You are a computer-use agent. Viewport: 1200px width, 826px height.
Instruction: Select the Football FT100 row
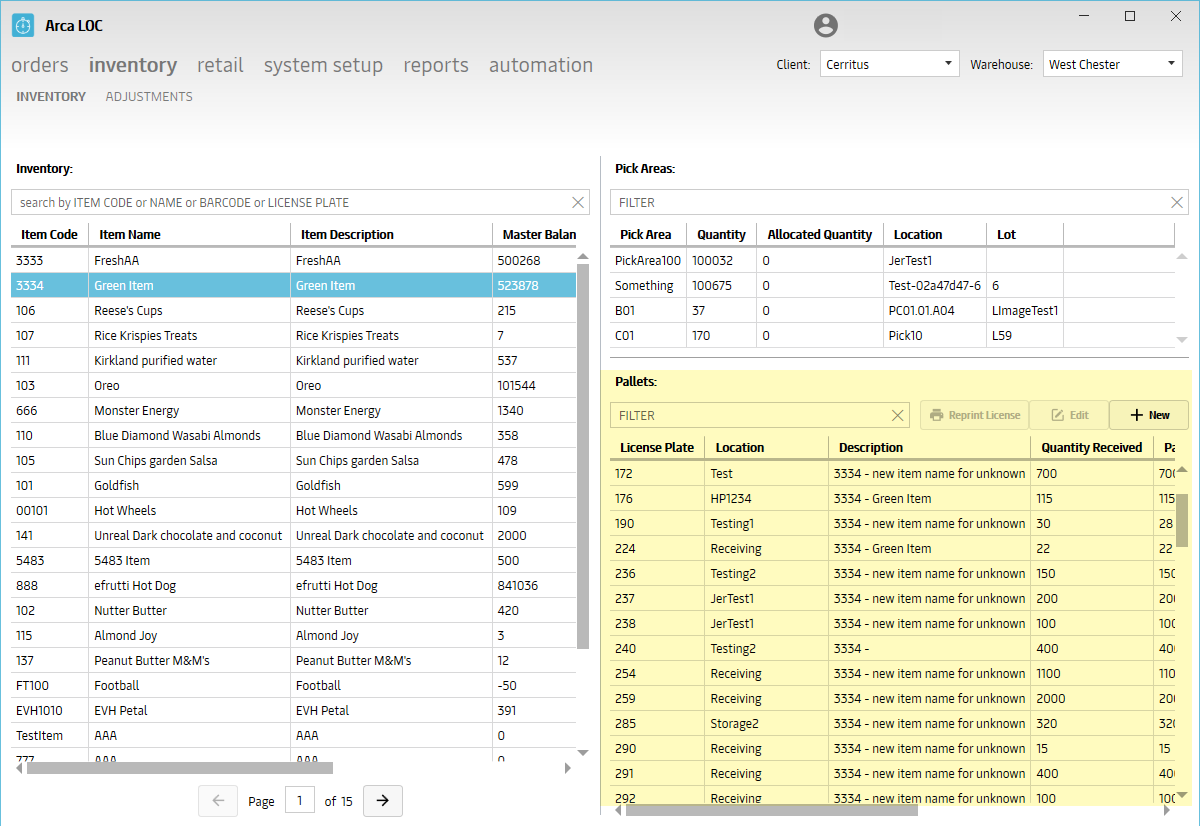294,685
